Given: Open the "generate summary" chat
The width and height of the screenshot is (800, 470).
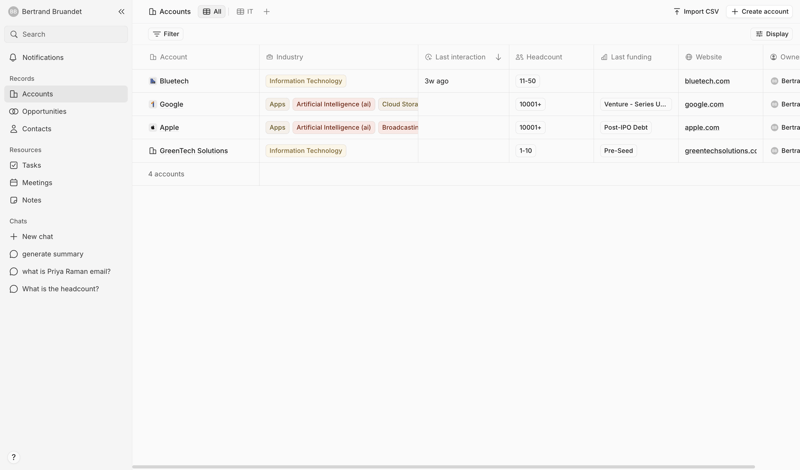Looking at the screenshot, I should pyautogui.click(x=53, y=254).
